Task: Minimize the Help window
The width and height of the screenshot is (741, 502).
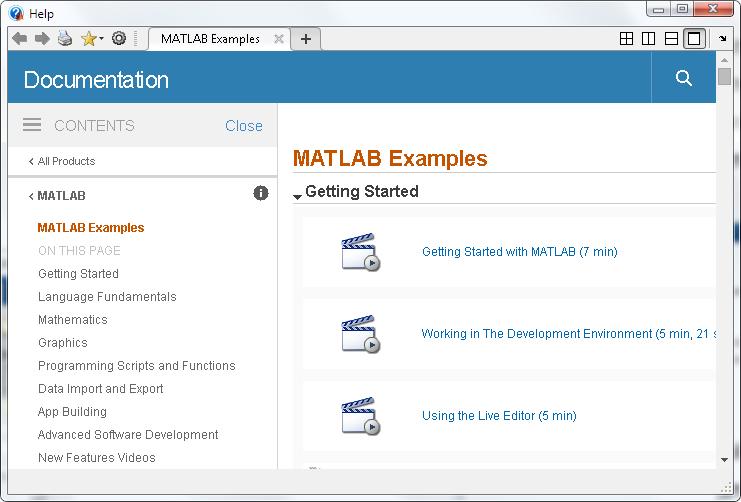Action: pyautogui.click(x=658, y=9)
